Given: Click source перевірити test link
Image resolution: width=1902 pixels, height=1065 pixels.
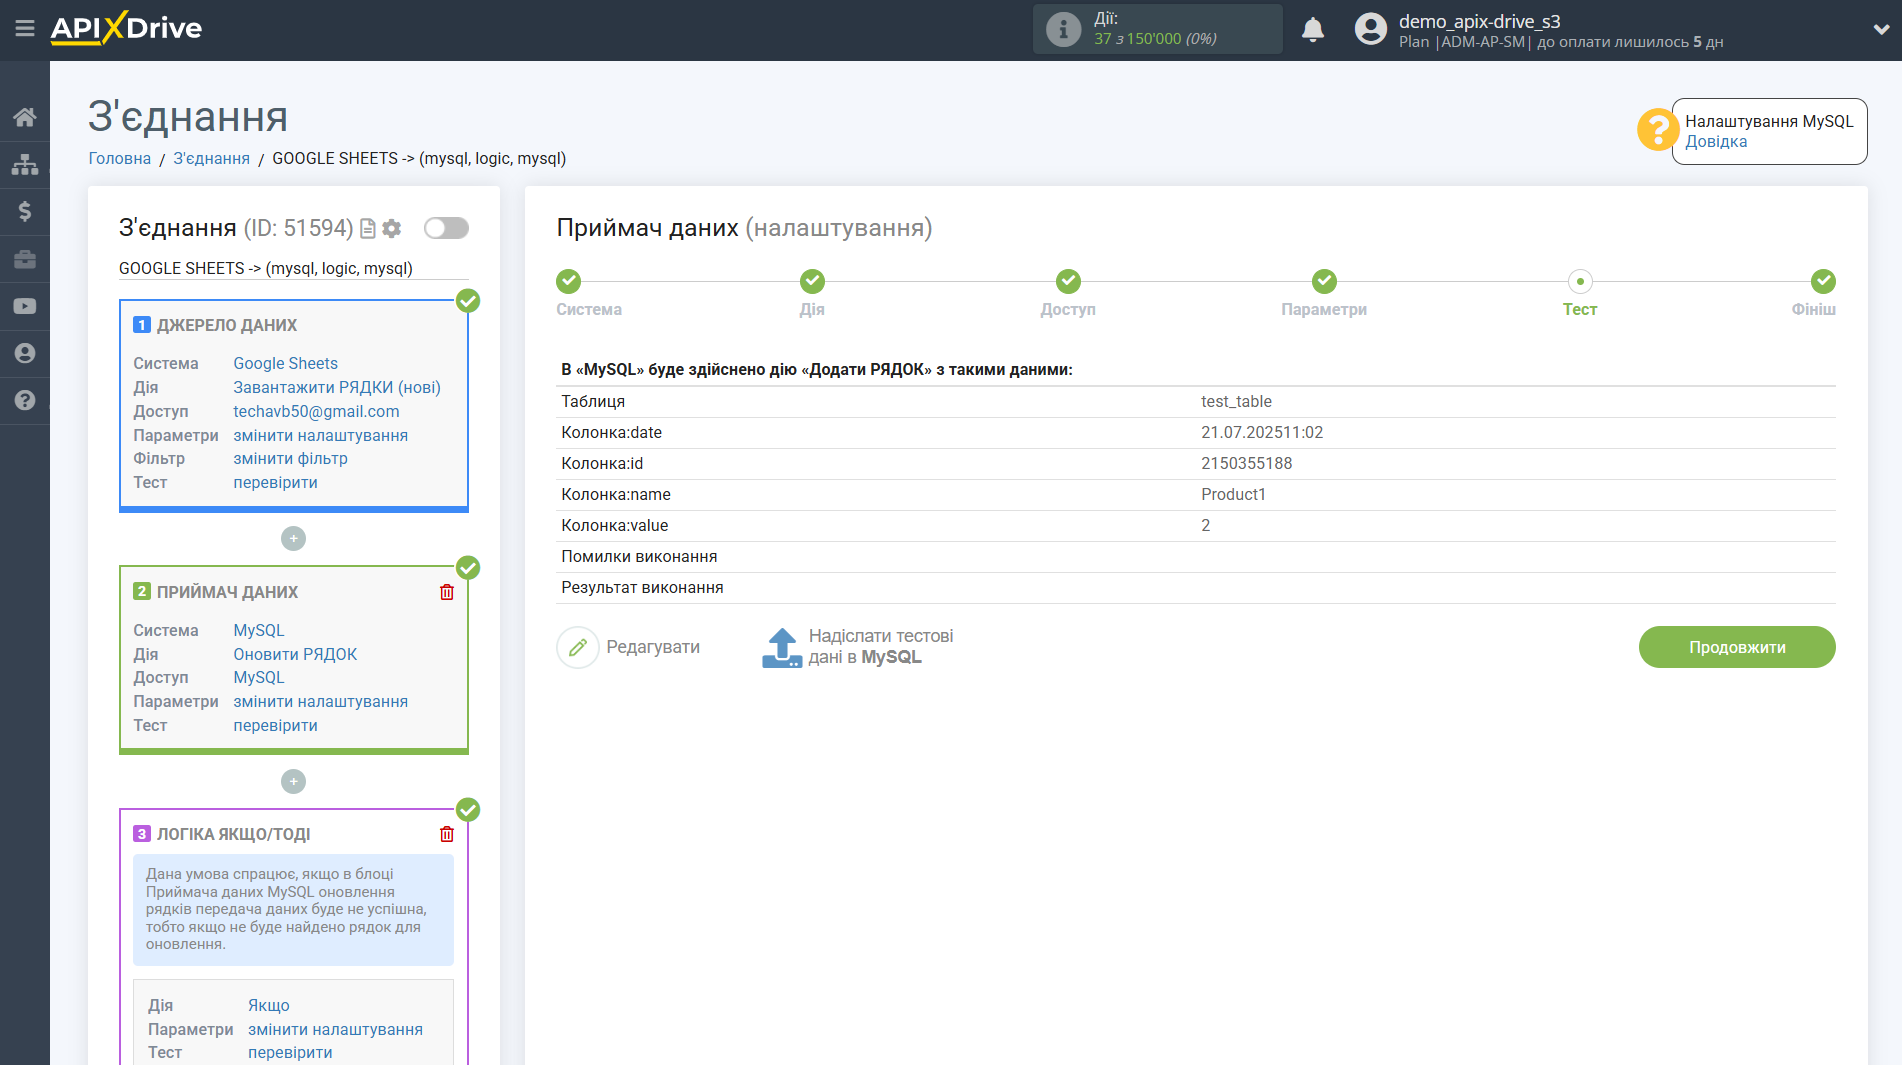Looking at the screenshot, I should 275,482.
